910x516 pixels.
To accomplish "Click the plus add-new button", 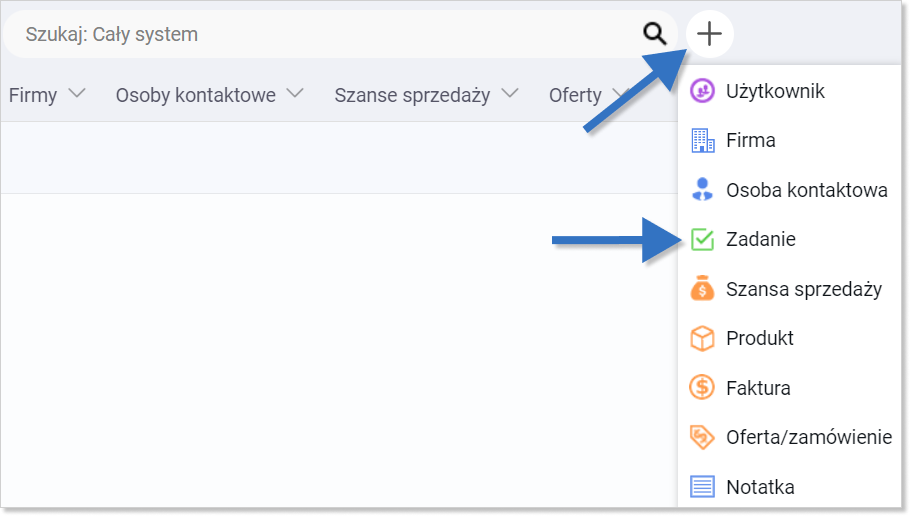I will coord(709,34).
